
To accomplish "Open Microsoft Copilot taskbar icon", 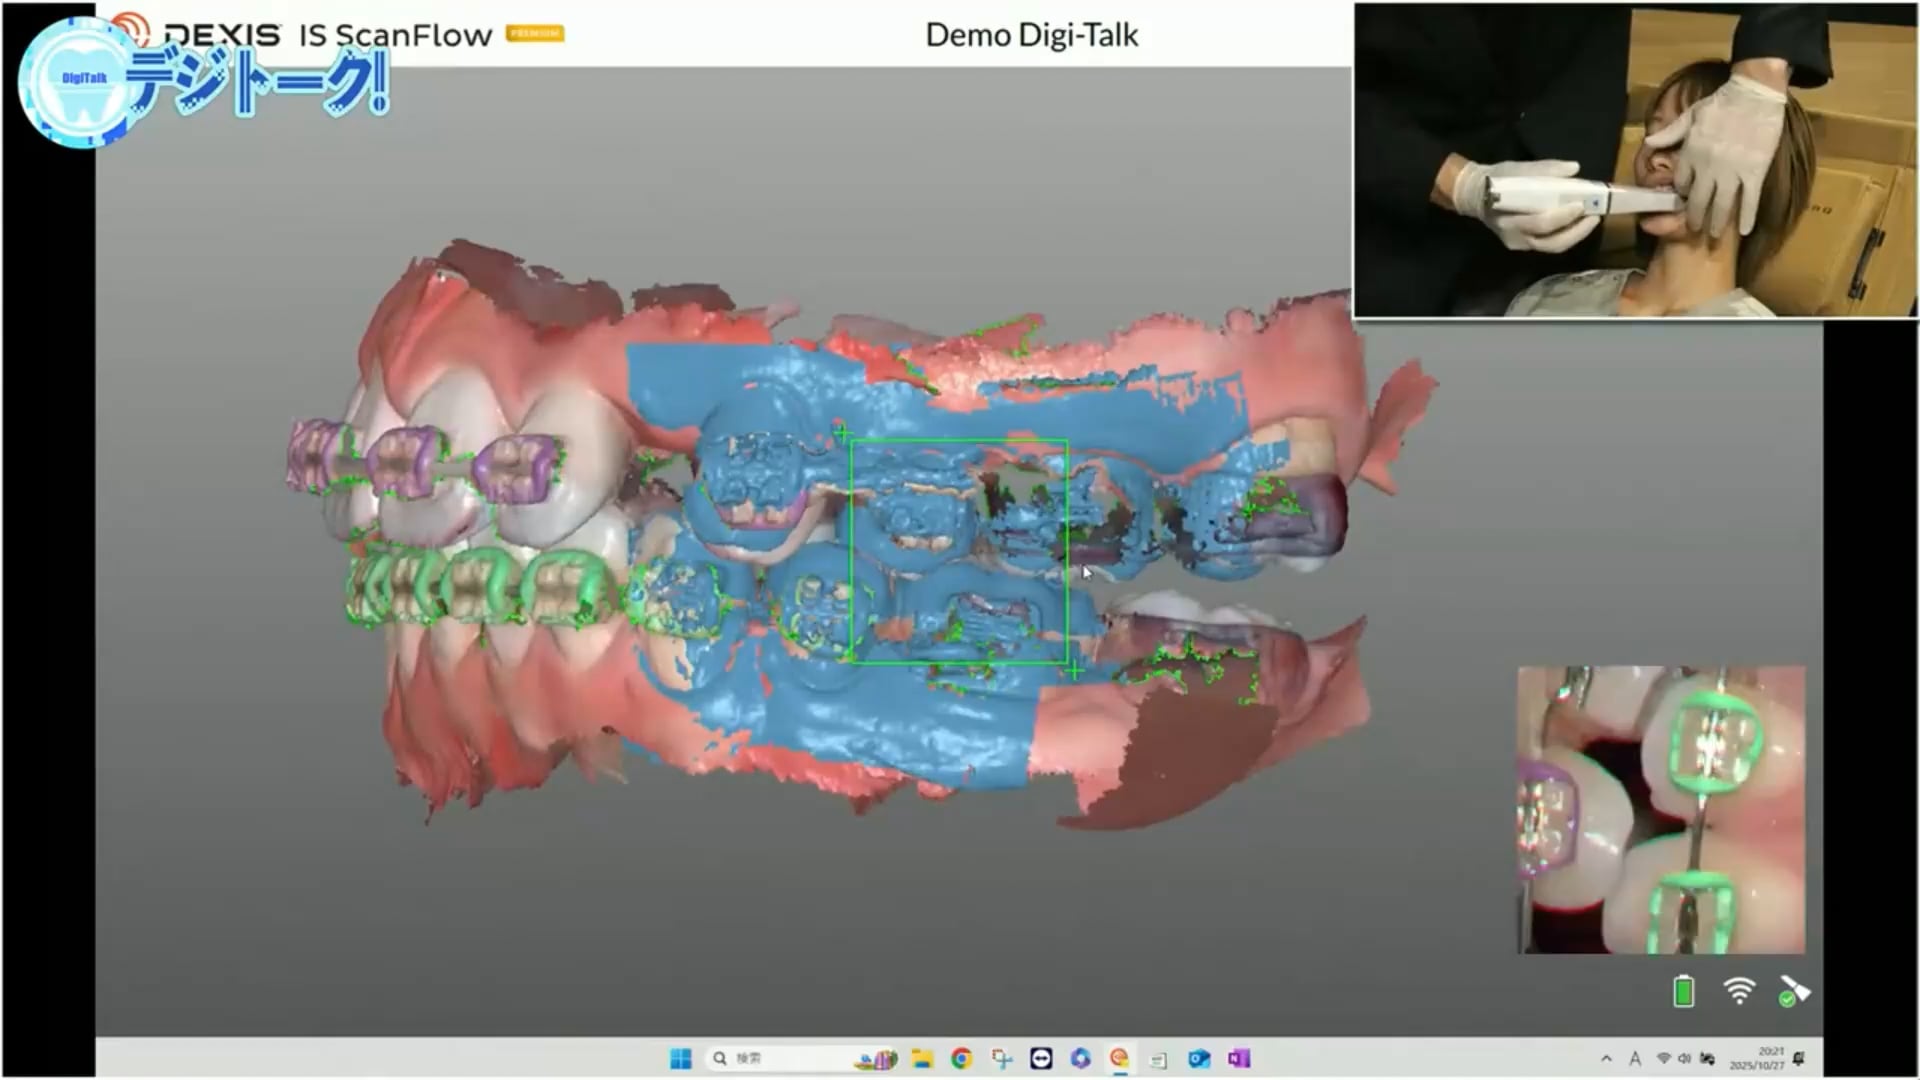I will pos(1080,1059).
